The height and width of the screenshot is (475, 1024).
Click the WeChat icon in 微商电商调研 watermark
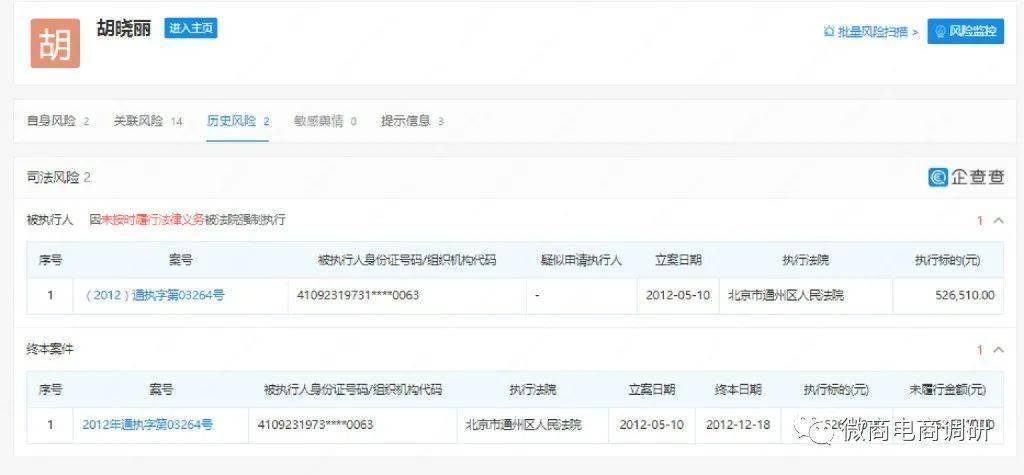pyautogui.click(x=825, y=431)
